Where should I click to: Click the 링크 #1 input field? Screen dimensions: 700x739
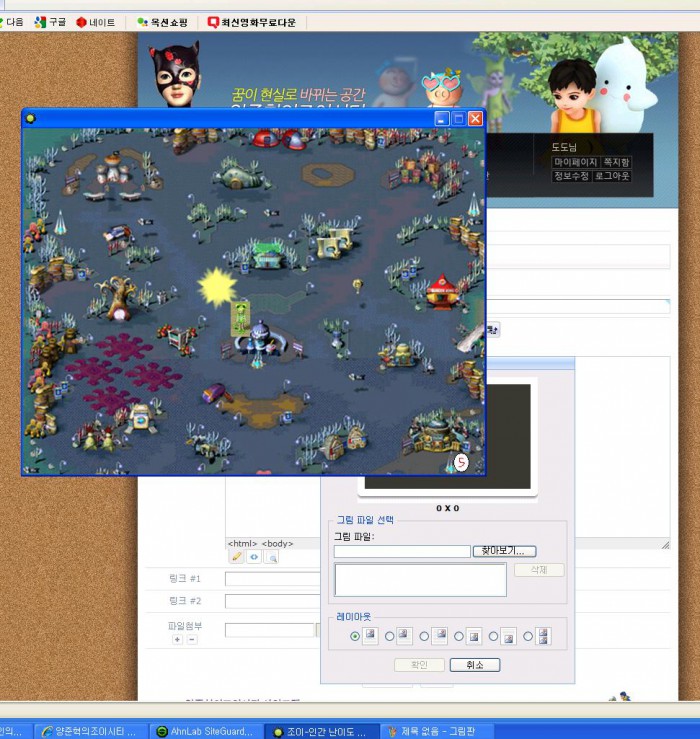pyautogui.click(x=272, y=578)
